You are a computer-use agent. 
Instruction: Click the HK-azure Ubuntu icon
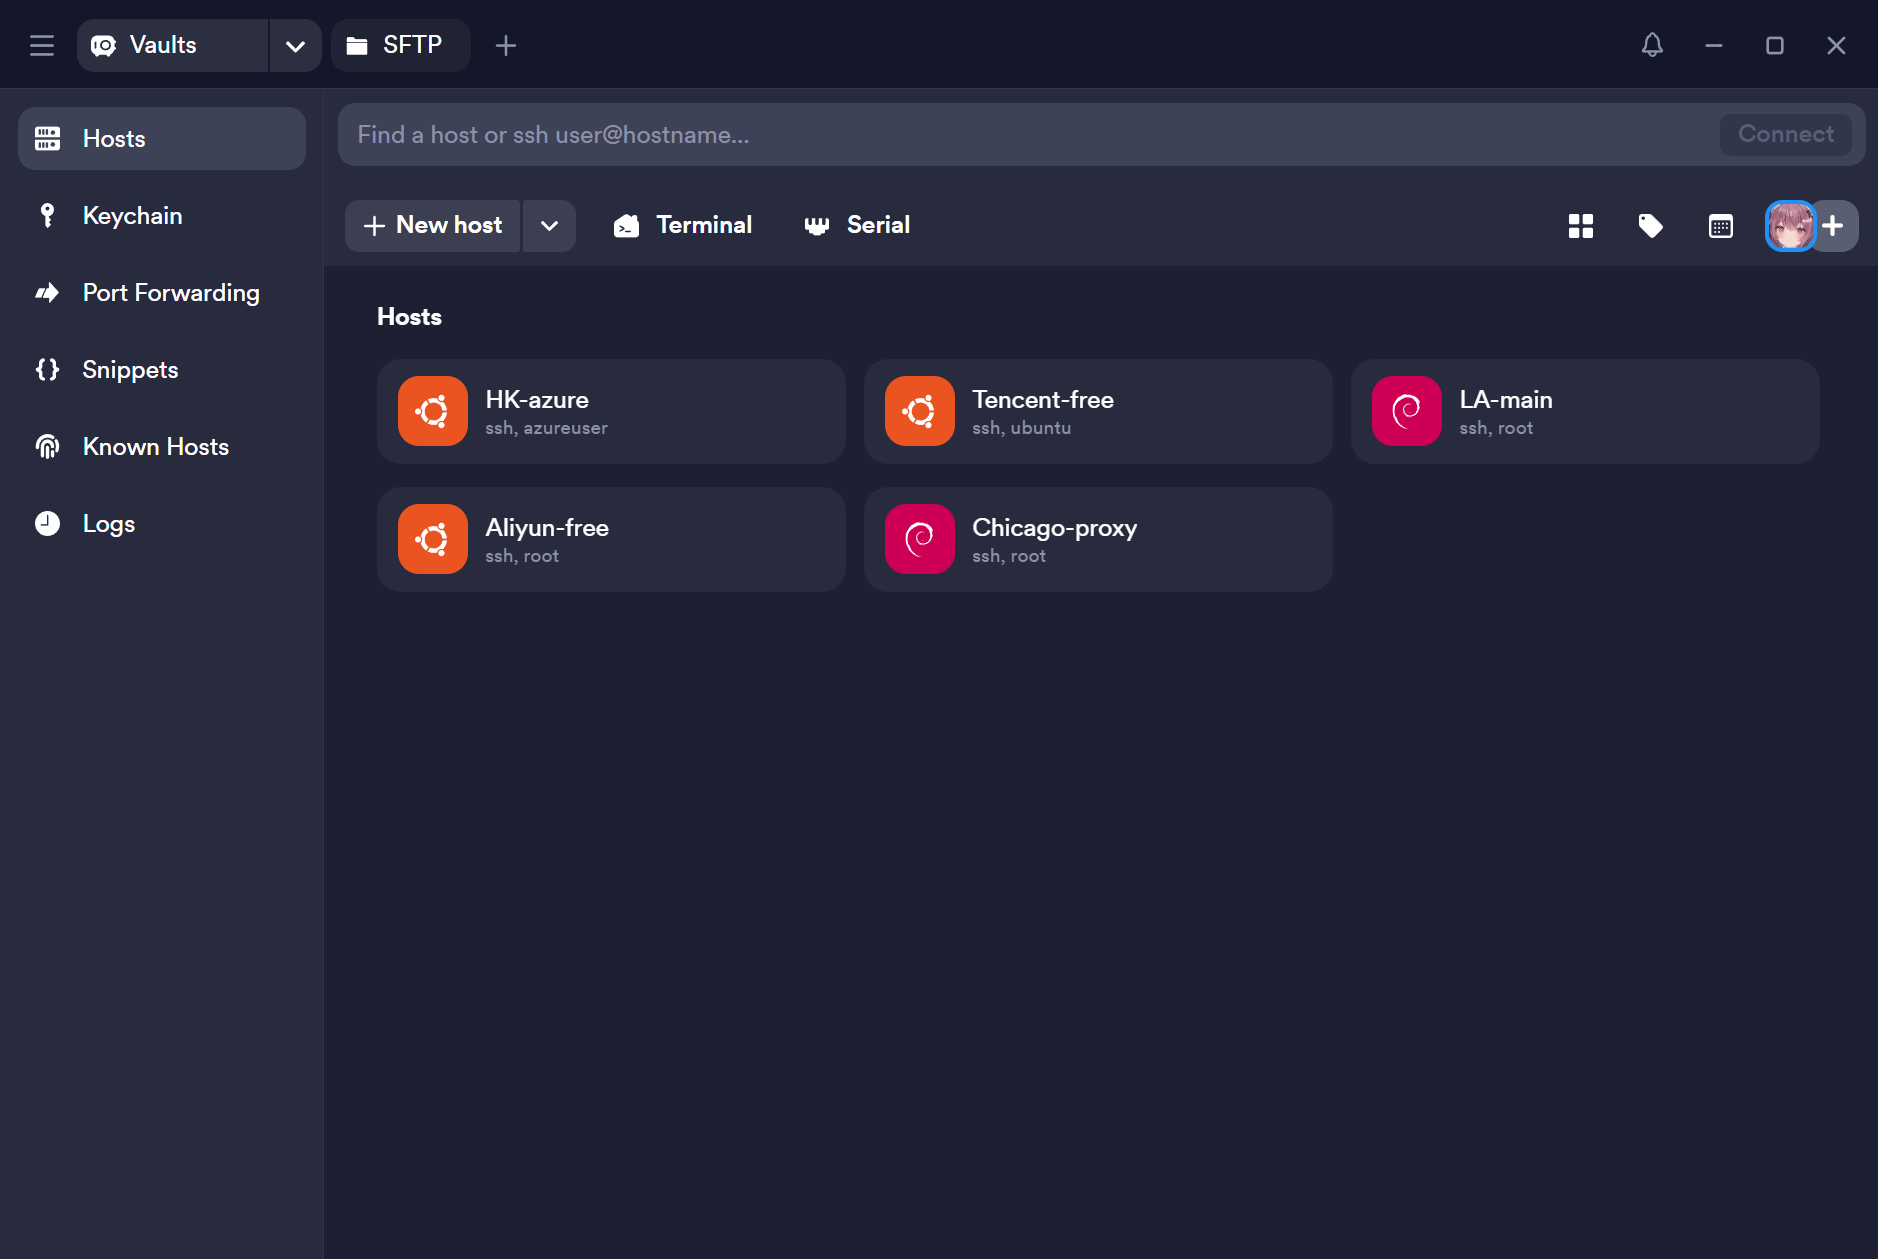tap(433, 411)
